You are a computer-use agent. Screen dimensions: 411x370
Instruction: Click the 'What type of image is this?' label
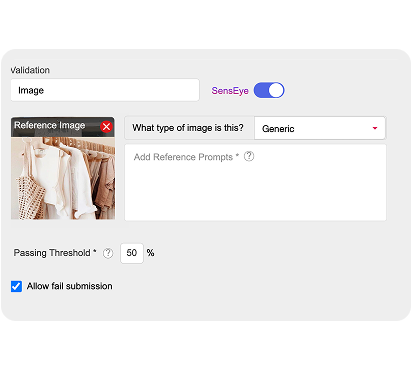click(x=188, y=128)
